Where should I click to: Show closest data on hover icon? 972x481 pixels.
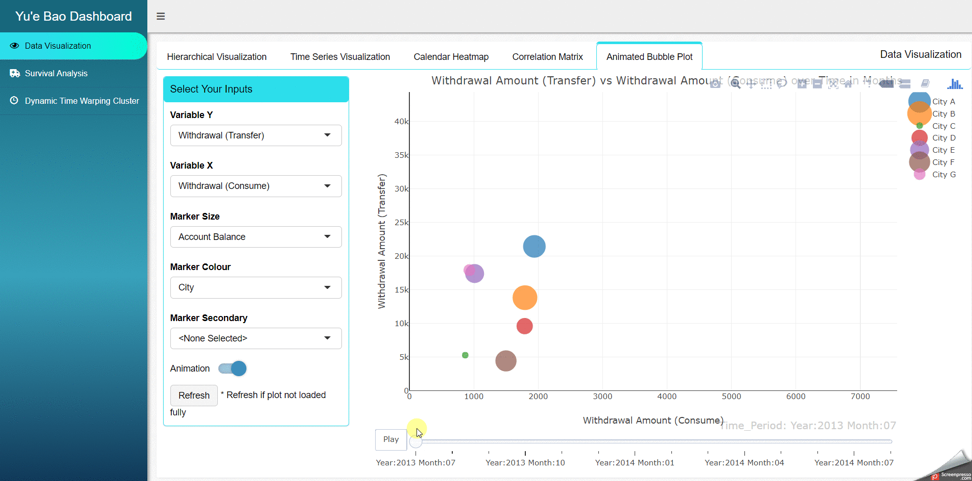(x=886, y=84)
